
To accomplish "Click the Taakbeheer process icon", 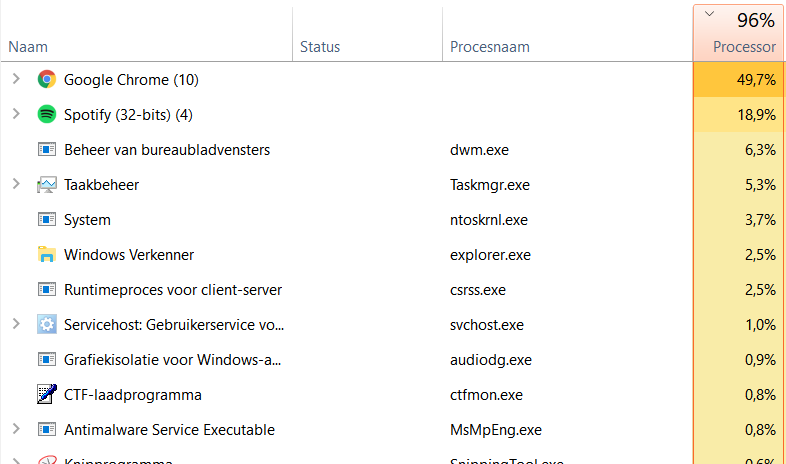I will (46, 185).
